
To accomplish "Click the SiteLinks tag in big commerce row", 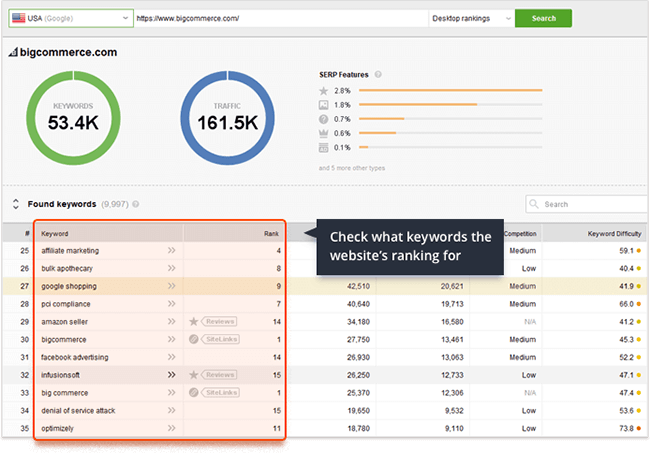I will point(221,392).
